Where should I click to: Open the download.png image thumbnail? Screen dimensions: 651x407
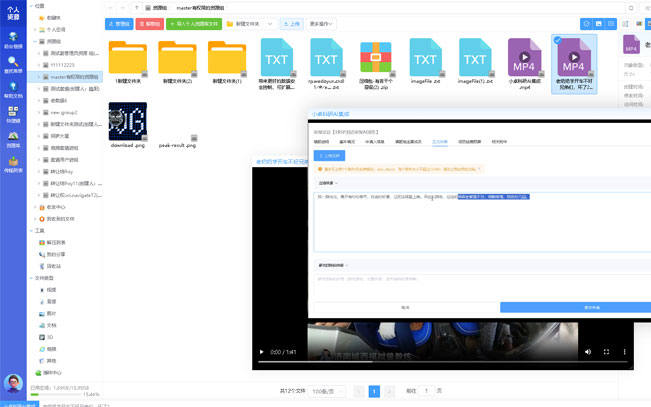pyautogui.click(x=128, y=121)
